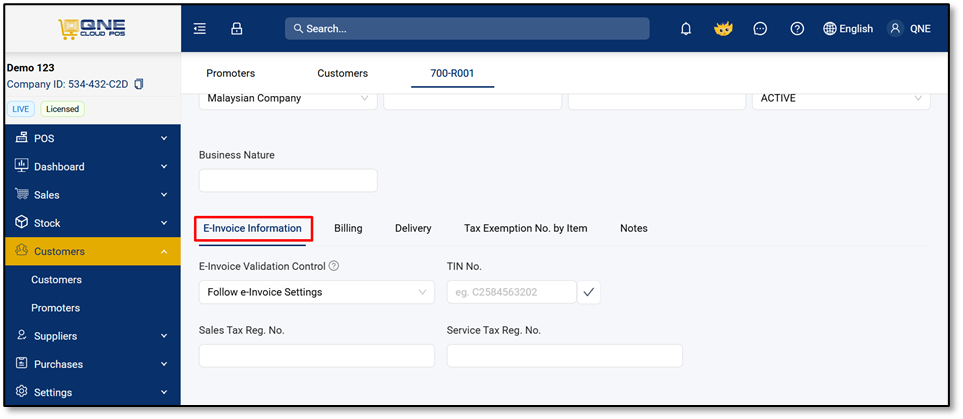Viewport: 963px width, 419px height.
Task: Open the Delivery tab
Action: 413,228
